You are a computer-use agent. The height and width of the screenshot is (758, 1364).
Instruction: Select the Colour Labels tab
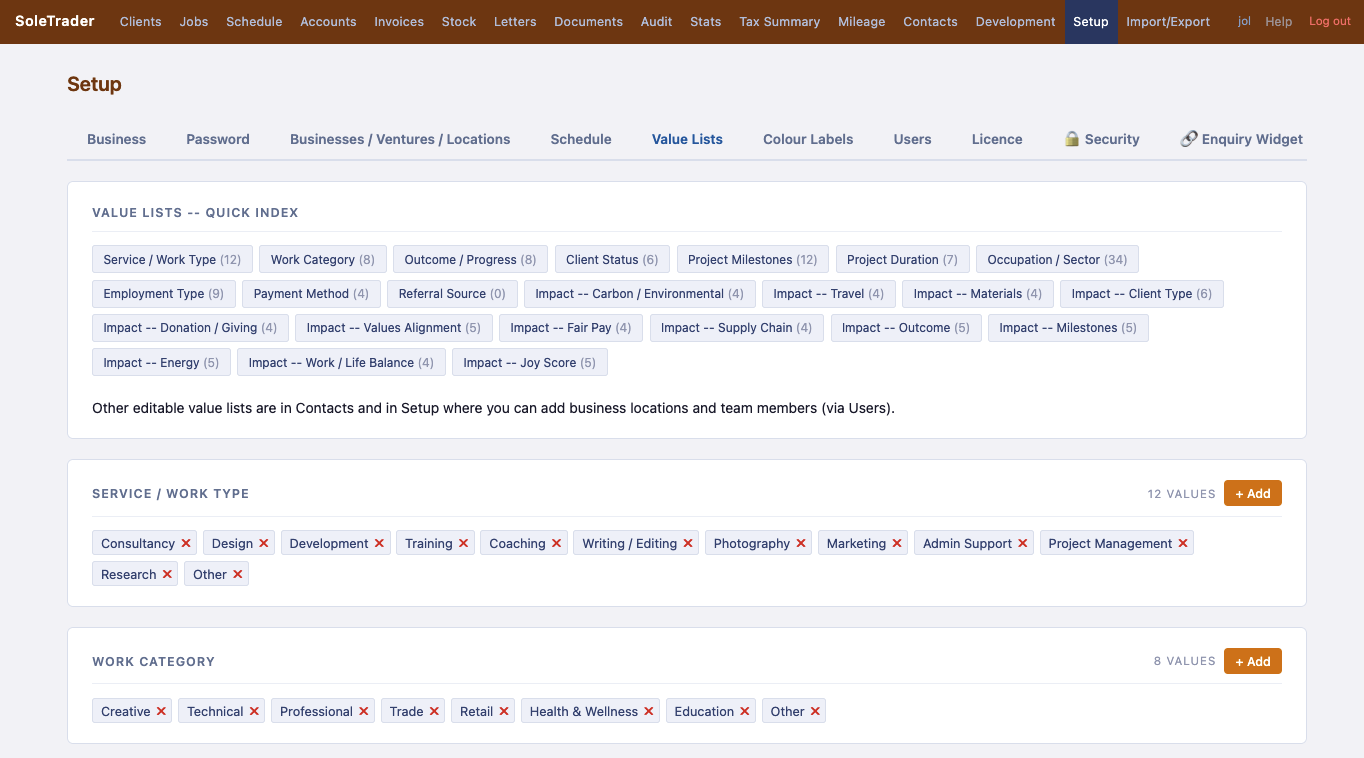[808, 139]
